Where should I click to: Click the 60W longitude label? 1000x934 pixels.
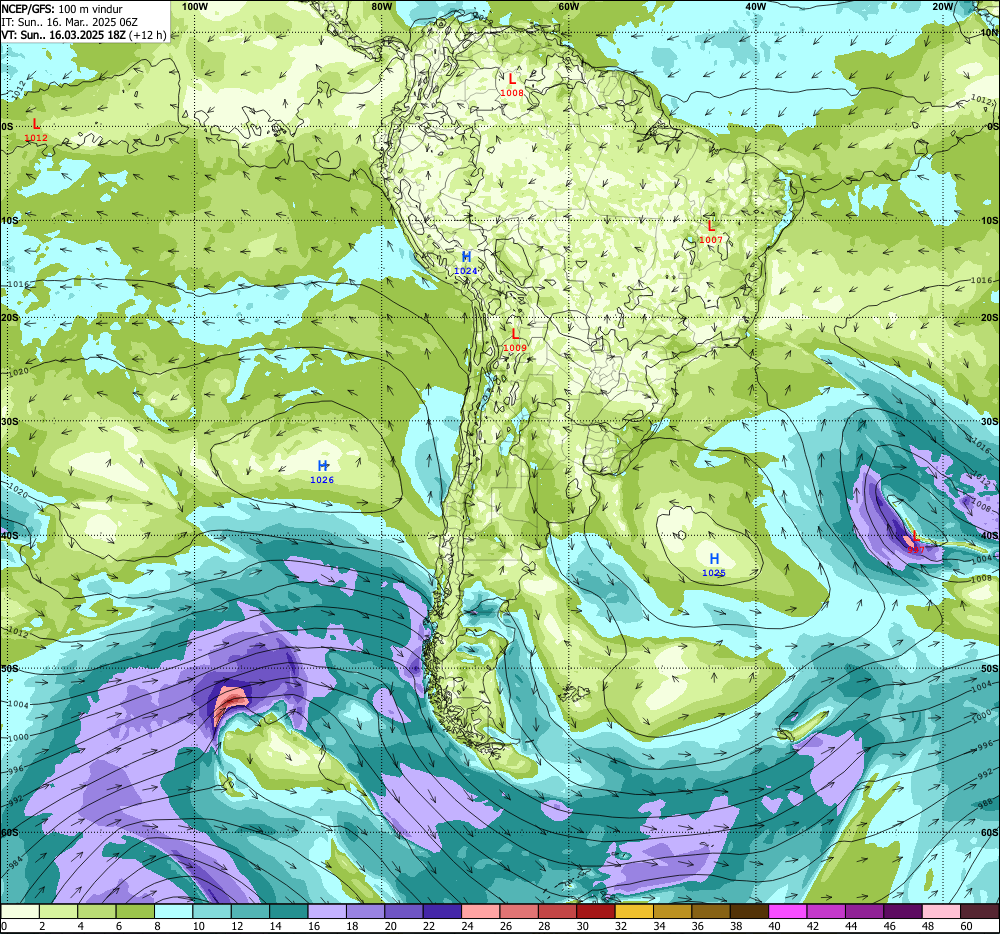tap(569, 6)
